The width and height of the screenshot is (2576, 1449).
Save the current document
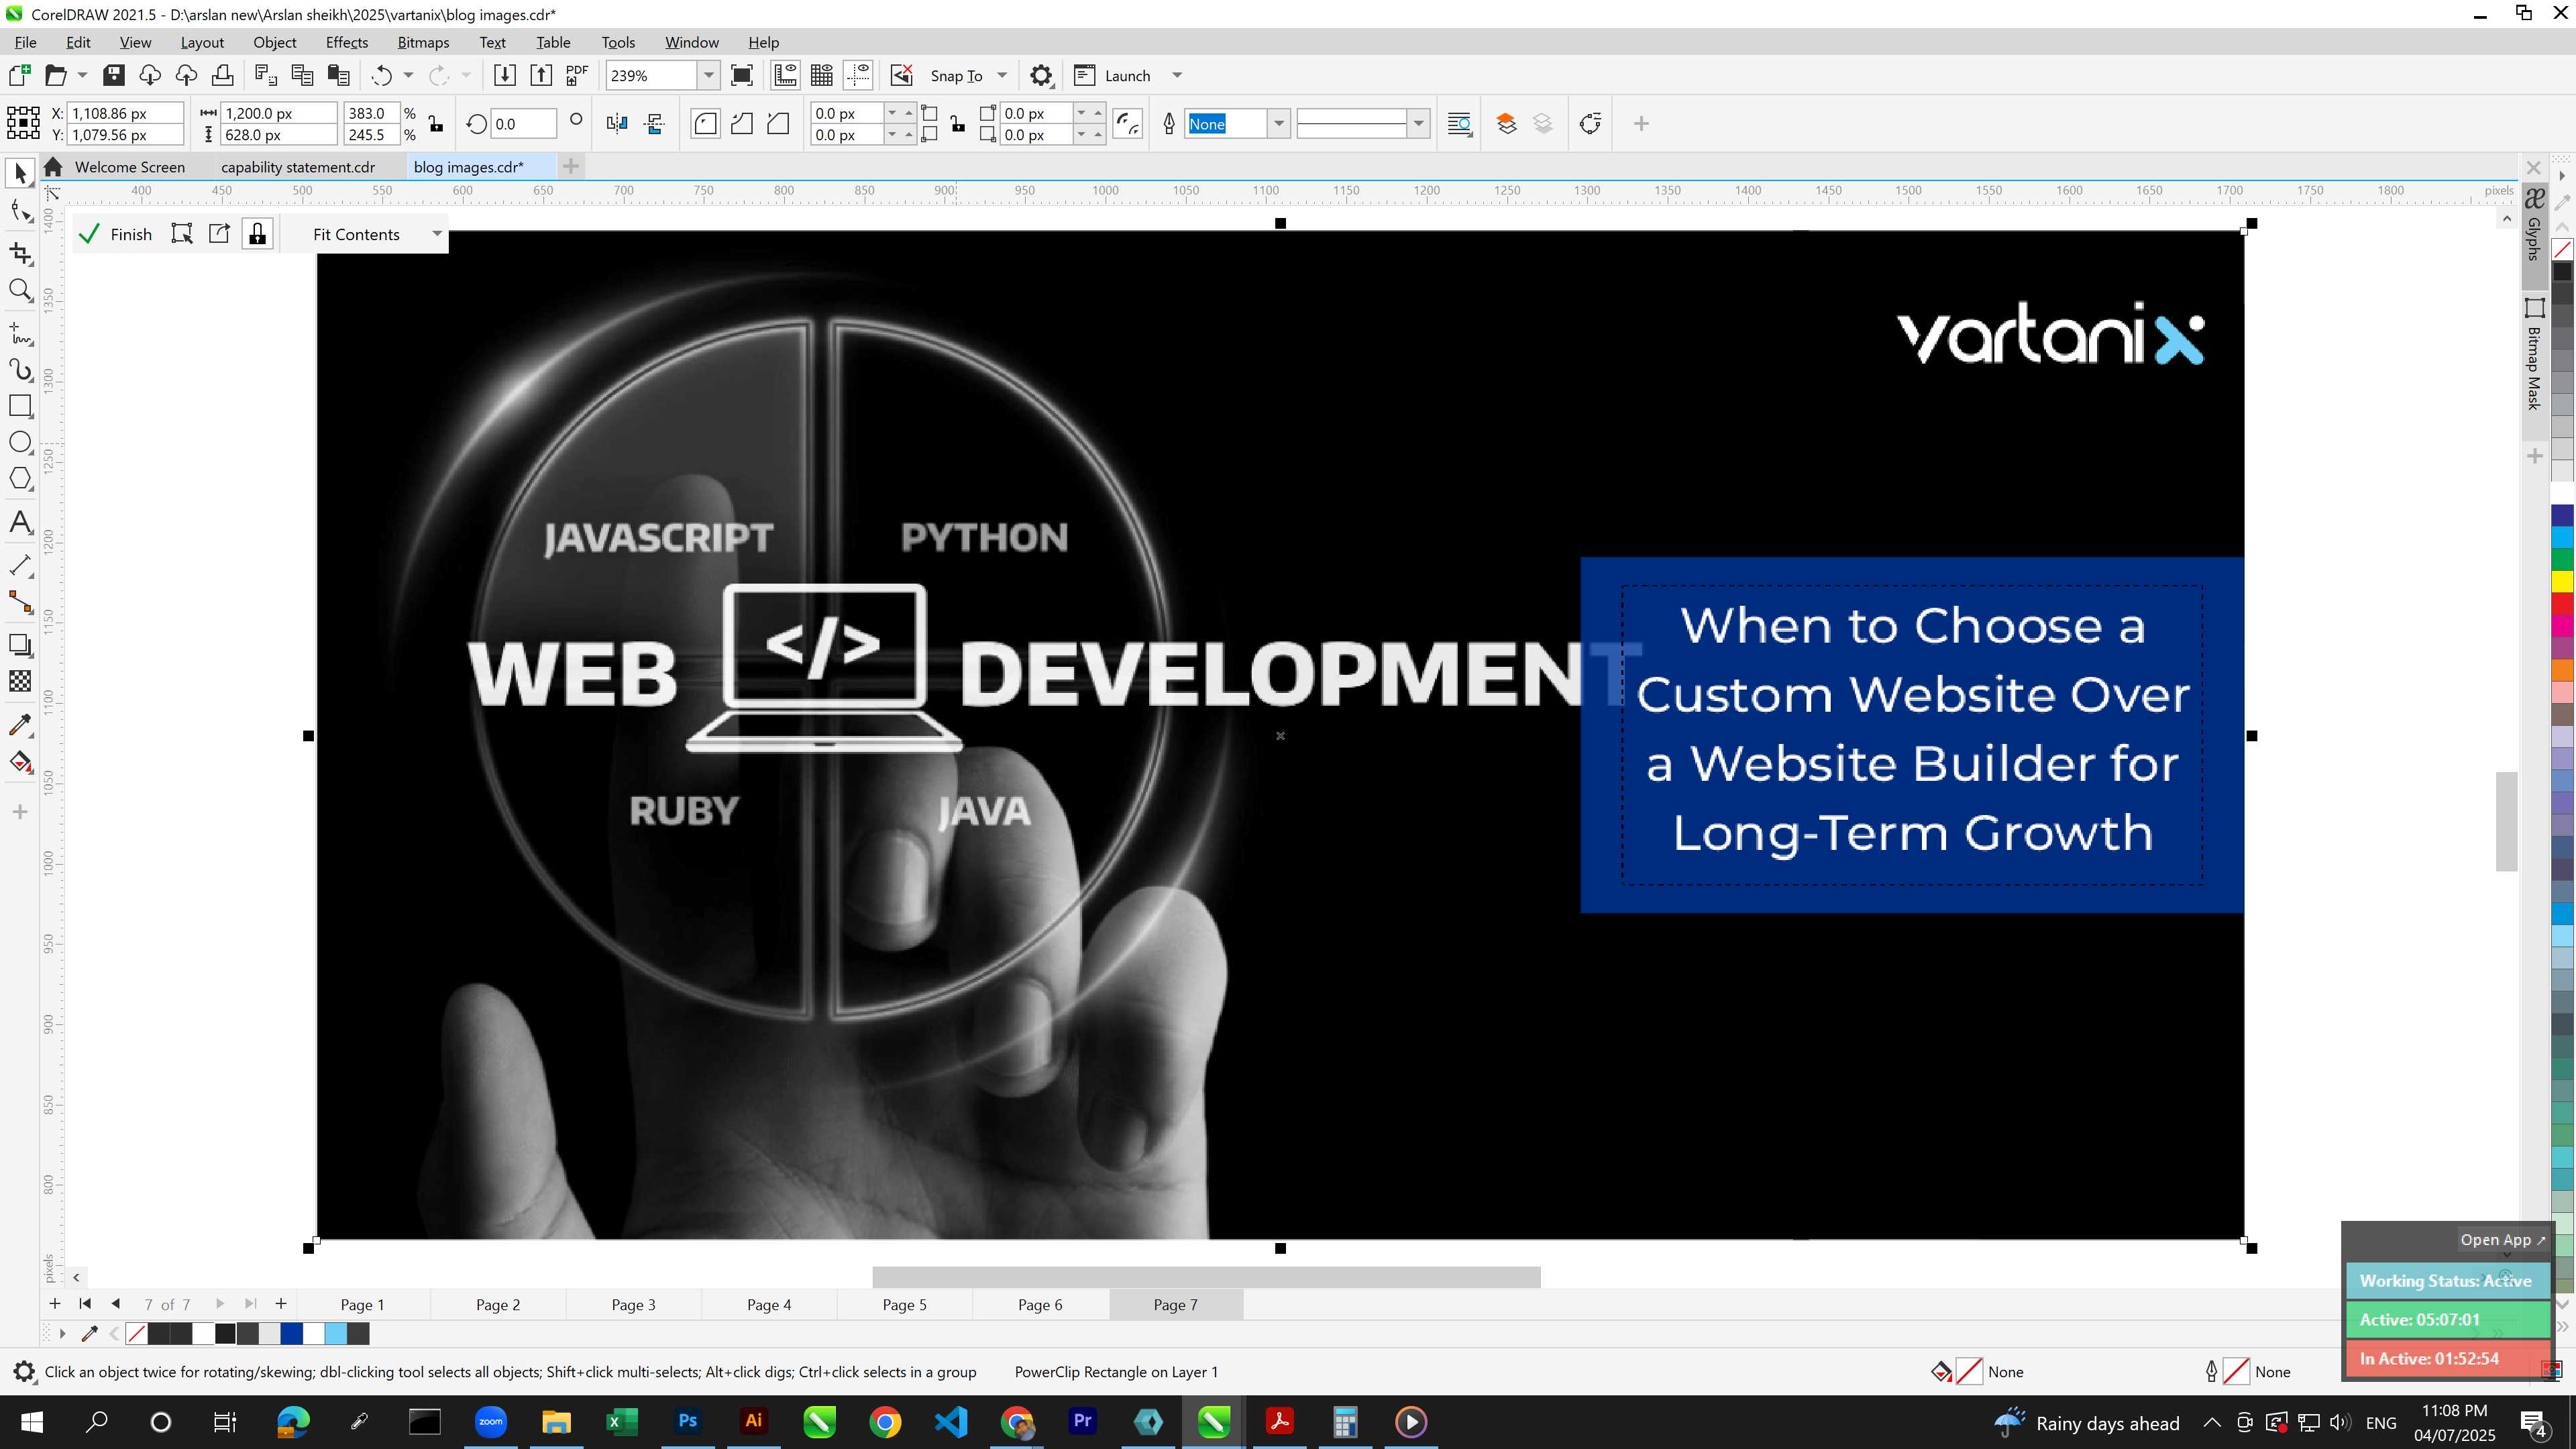(x=113, y=75)
